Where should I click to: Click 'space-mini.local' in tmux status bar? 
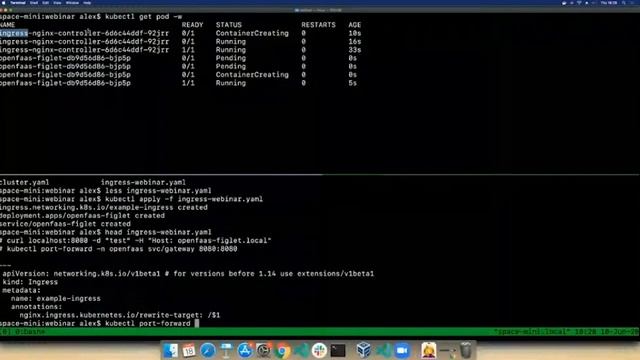(x=532, y=332)
